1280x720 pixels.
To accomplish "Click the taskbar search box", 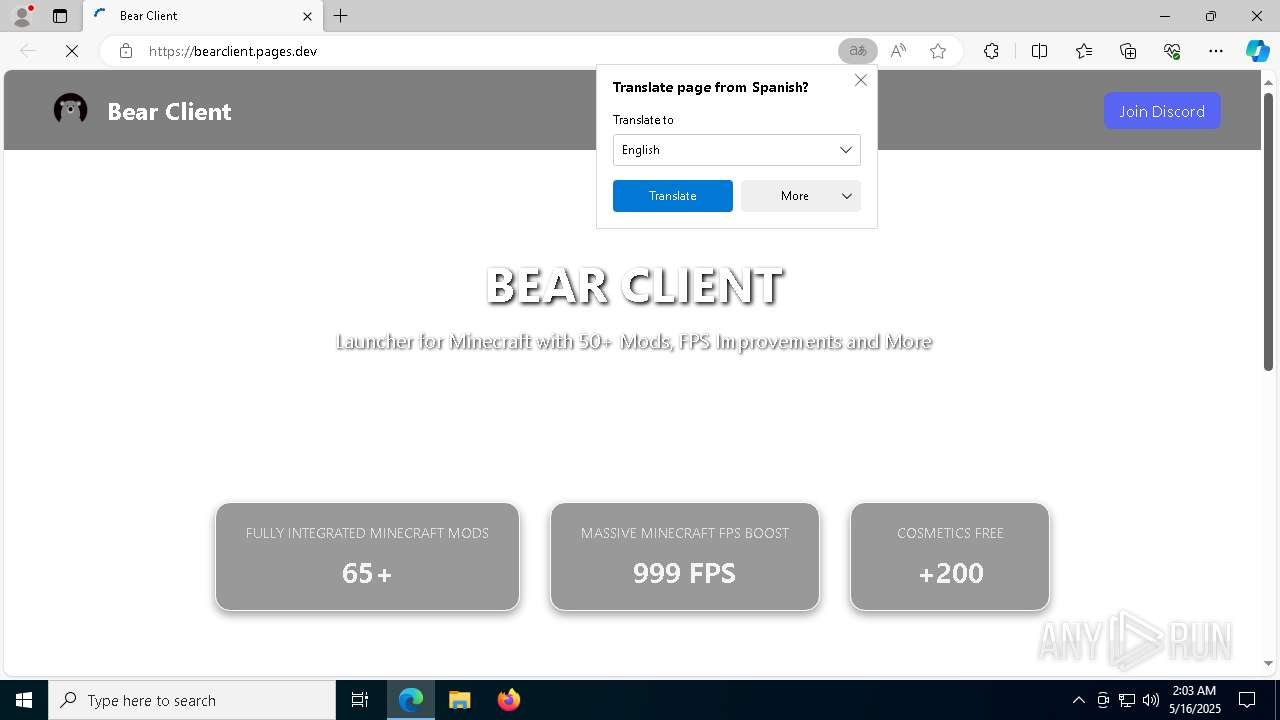I will coord(192,700).
